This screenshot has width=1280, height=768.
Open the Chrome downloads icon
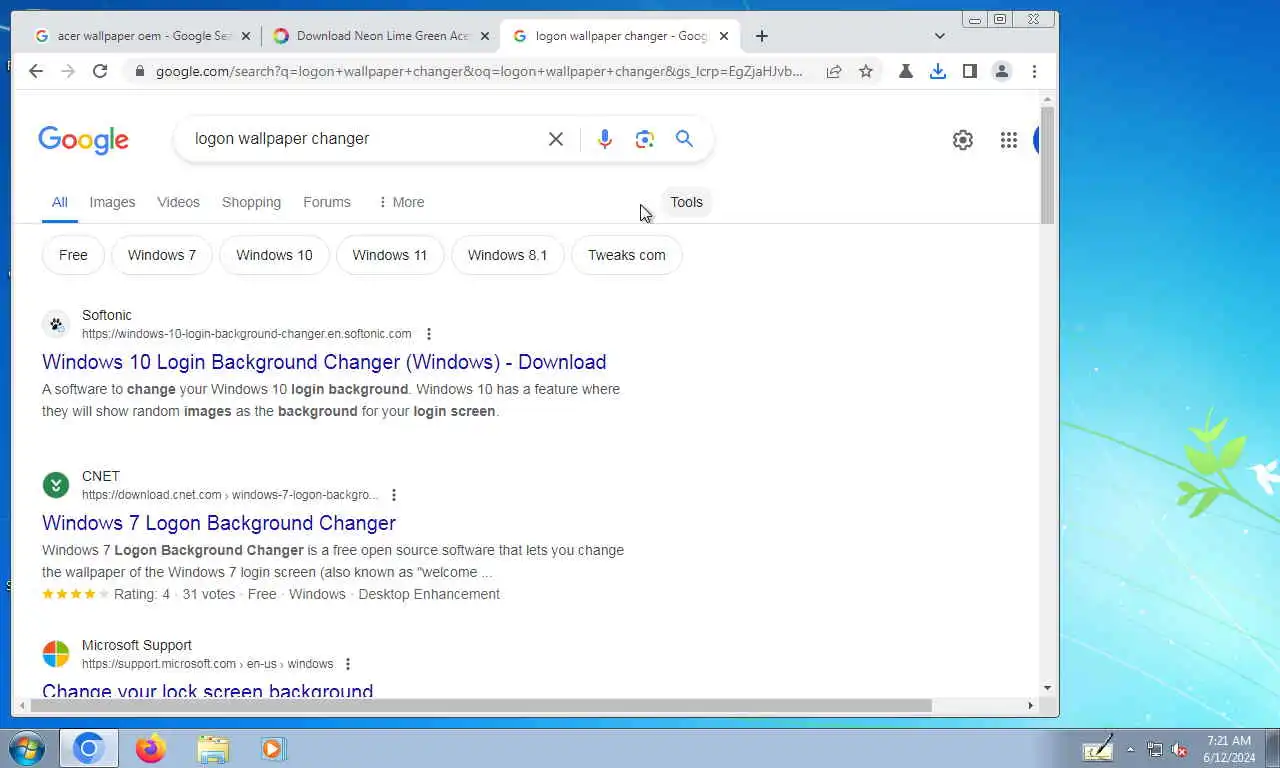tap(938, 71)
